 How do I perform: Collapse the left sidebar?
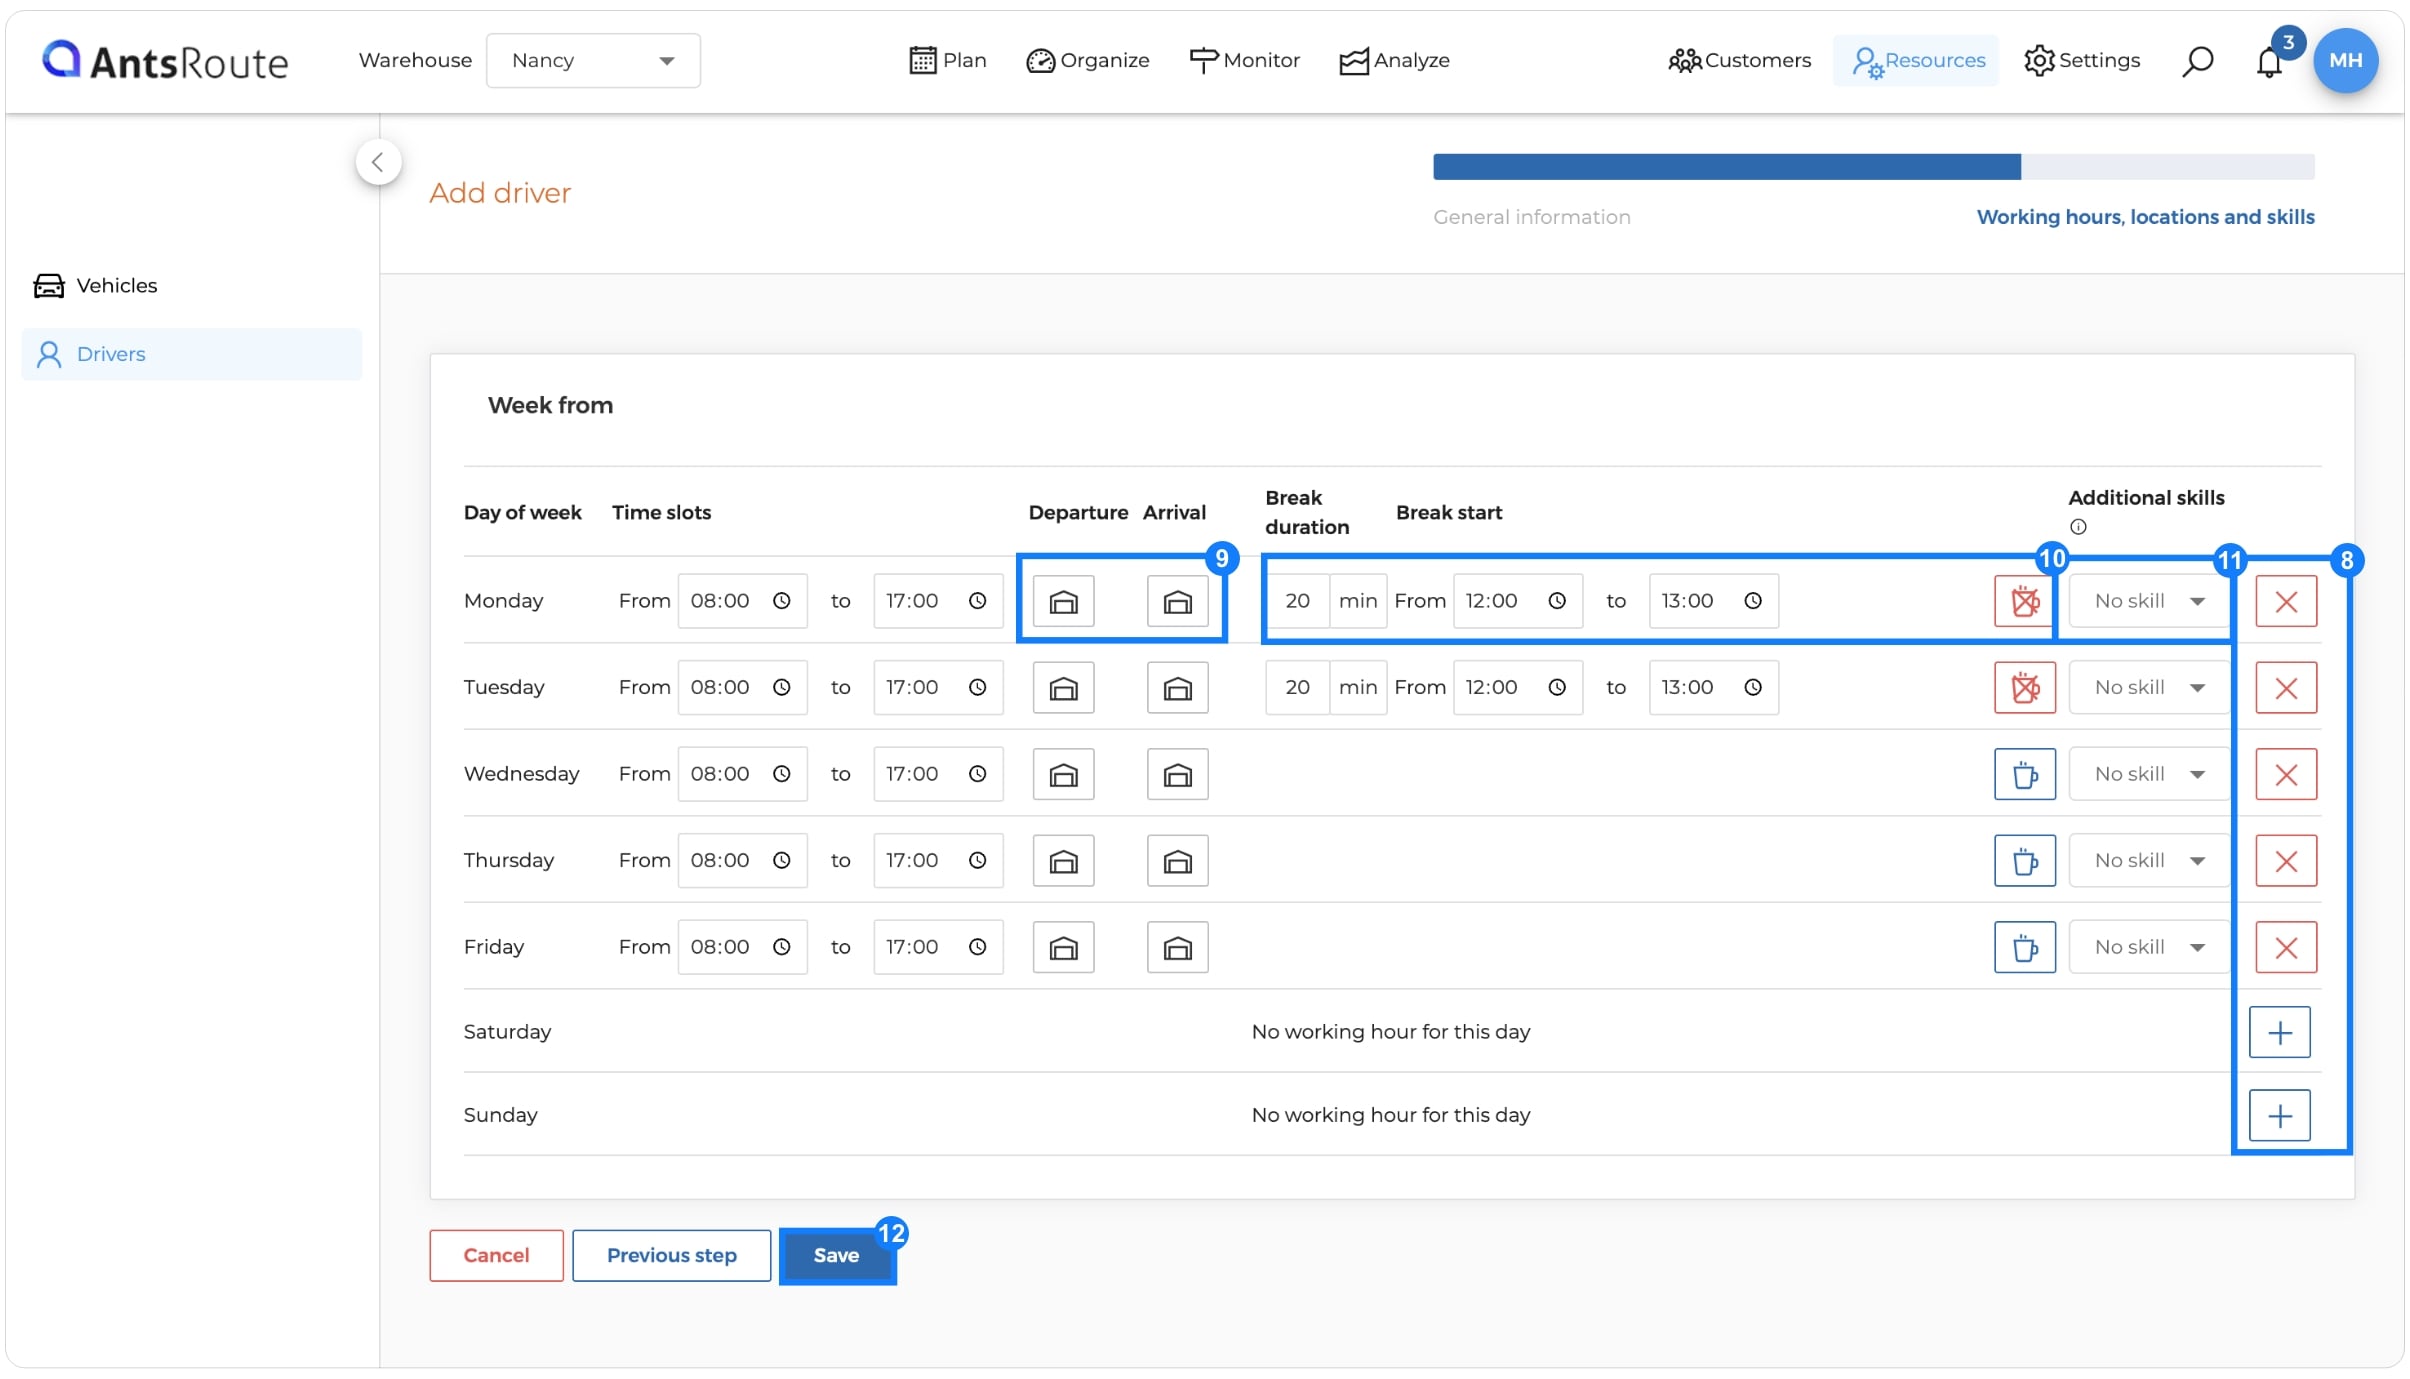(x=378, y=162)
